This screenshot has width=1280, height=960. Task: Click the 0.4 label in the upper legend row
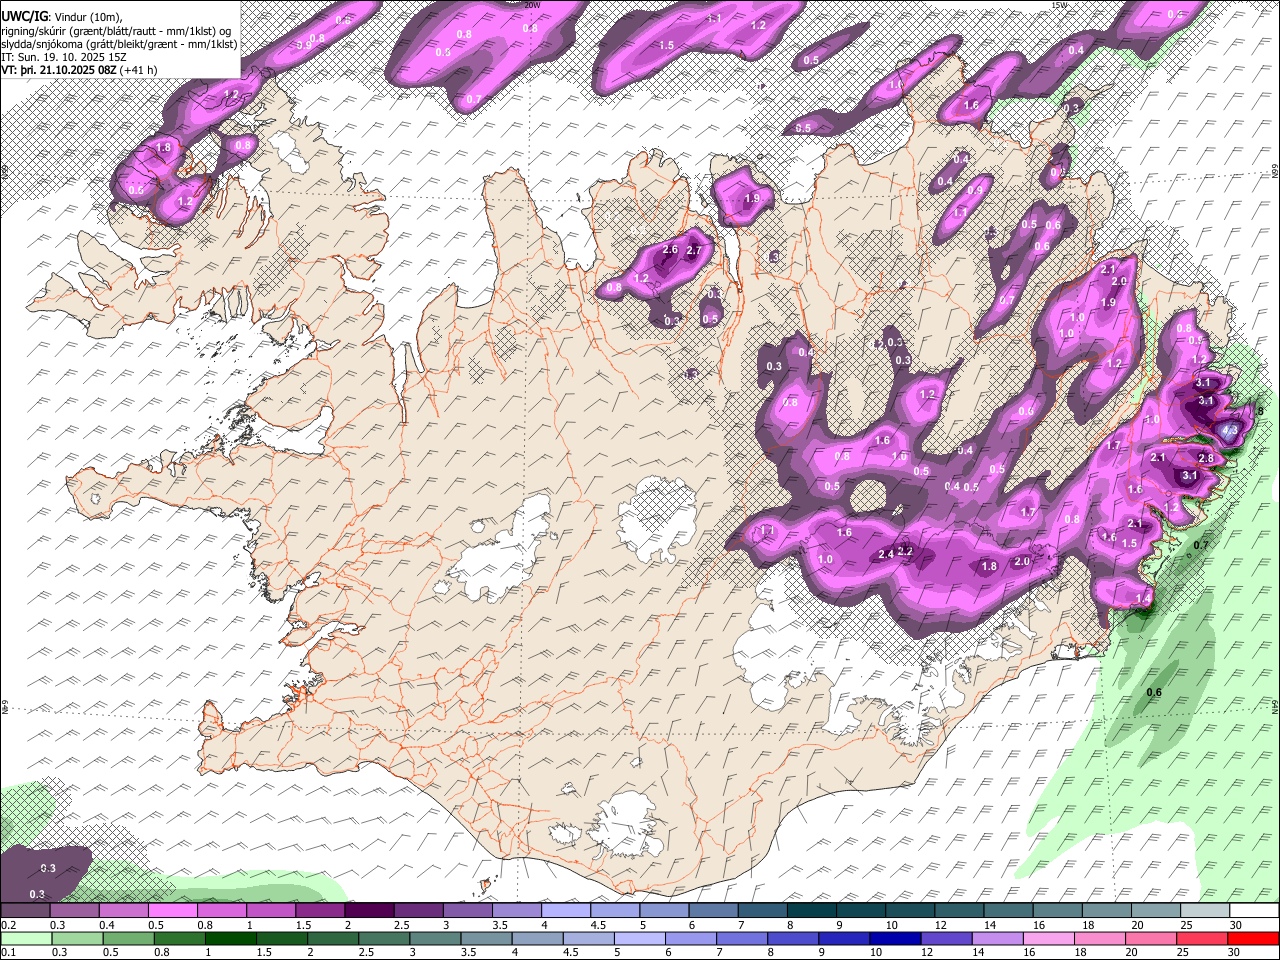[x=107, y=925]
